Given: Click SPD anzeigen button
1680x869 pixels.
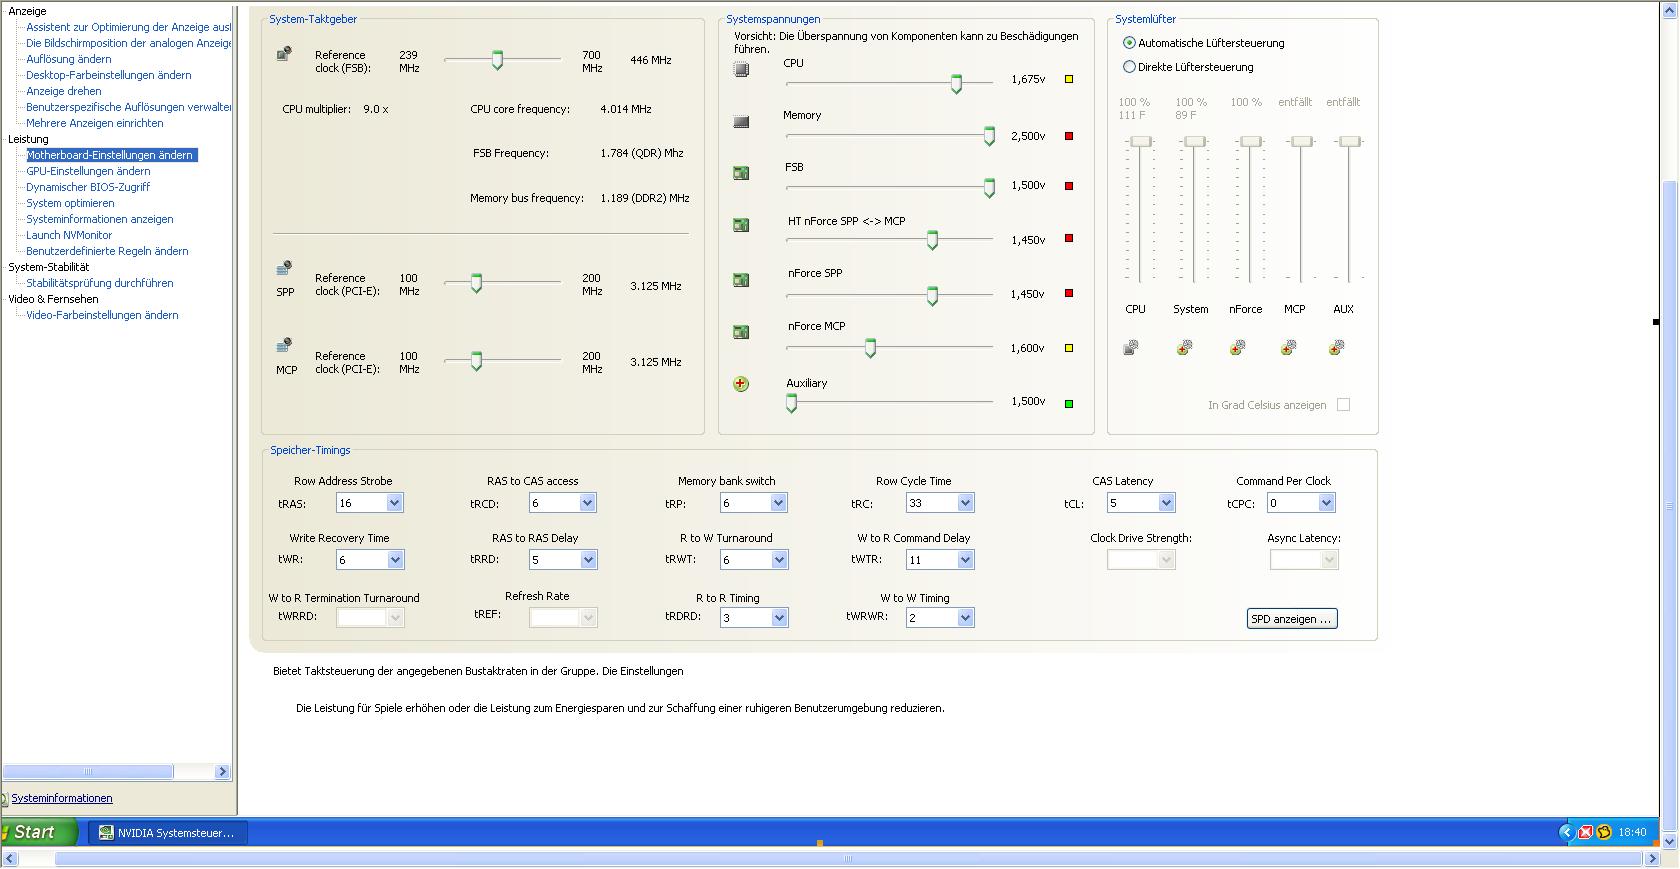Looking at the screenshot, I should pyautogui.click(x=1292, y=619).
